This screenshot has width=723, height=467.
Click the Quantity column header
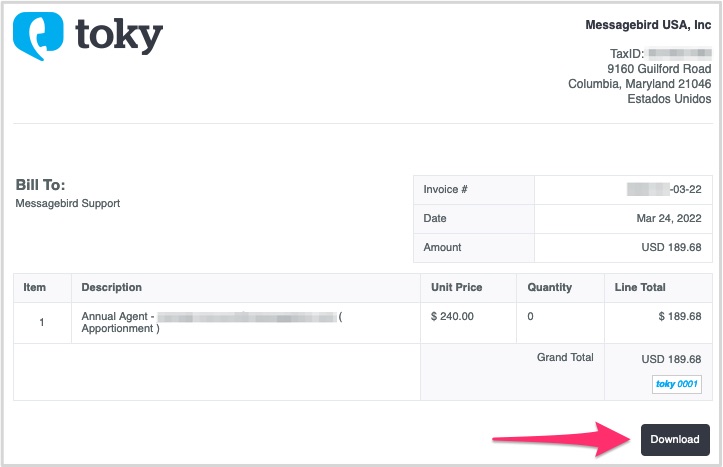pyautogui.click(x=550, y=288)
